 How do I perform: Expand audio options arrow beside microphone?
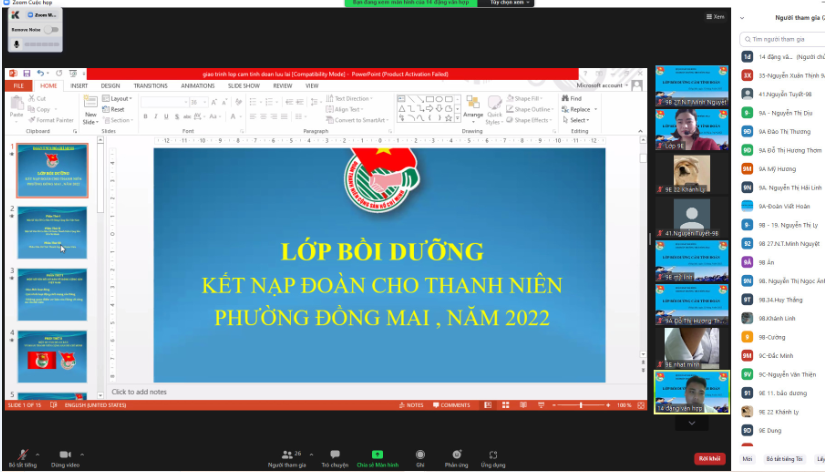click(37, 454)
